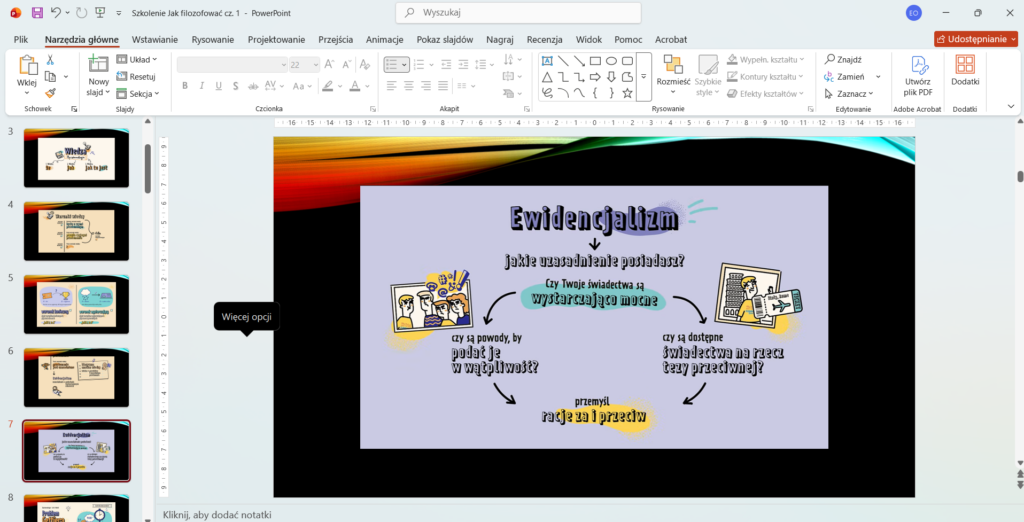Click the Save icon in title bar
The image size is (1024, 522).
point(37,13)
